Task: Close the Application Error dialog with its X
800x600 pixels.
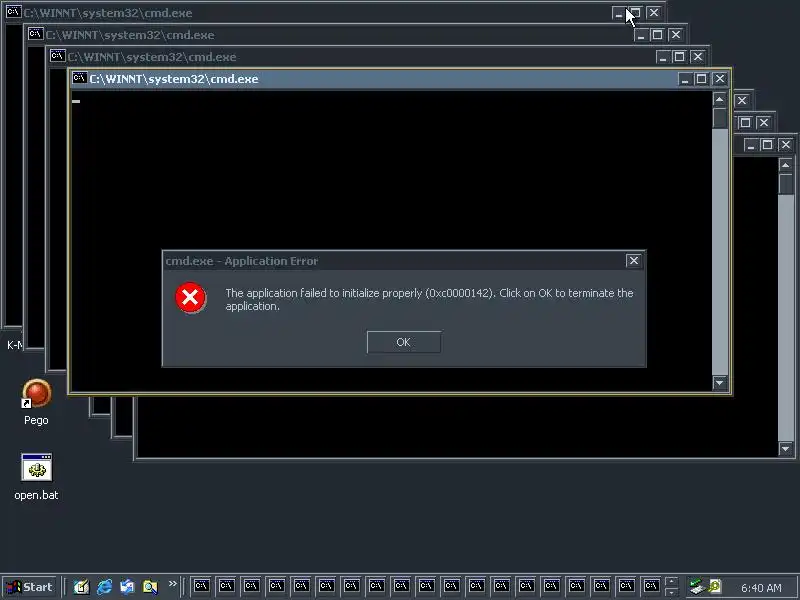Action: coord(633,261)
